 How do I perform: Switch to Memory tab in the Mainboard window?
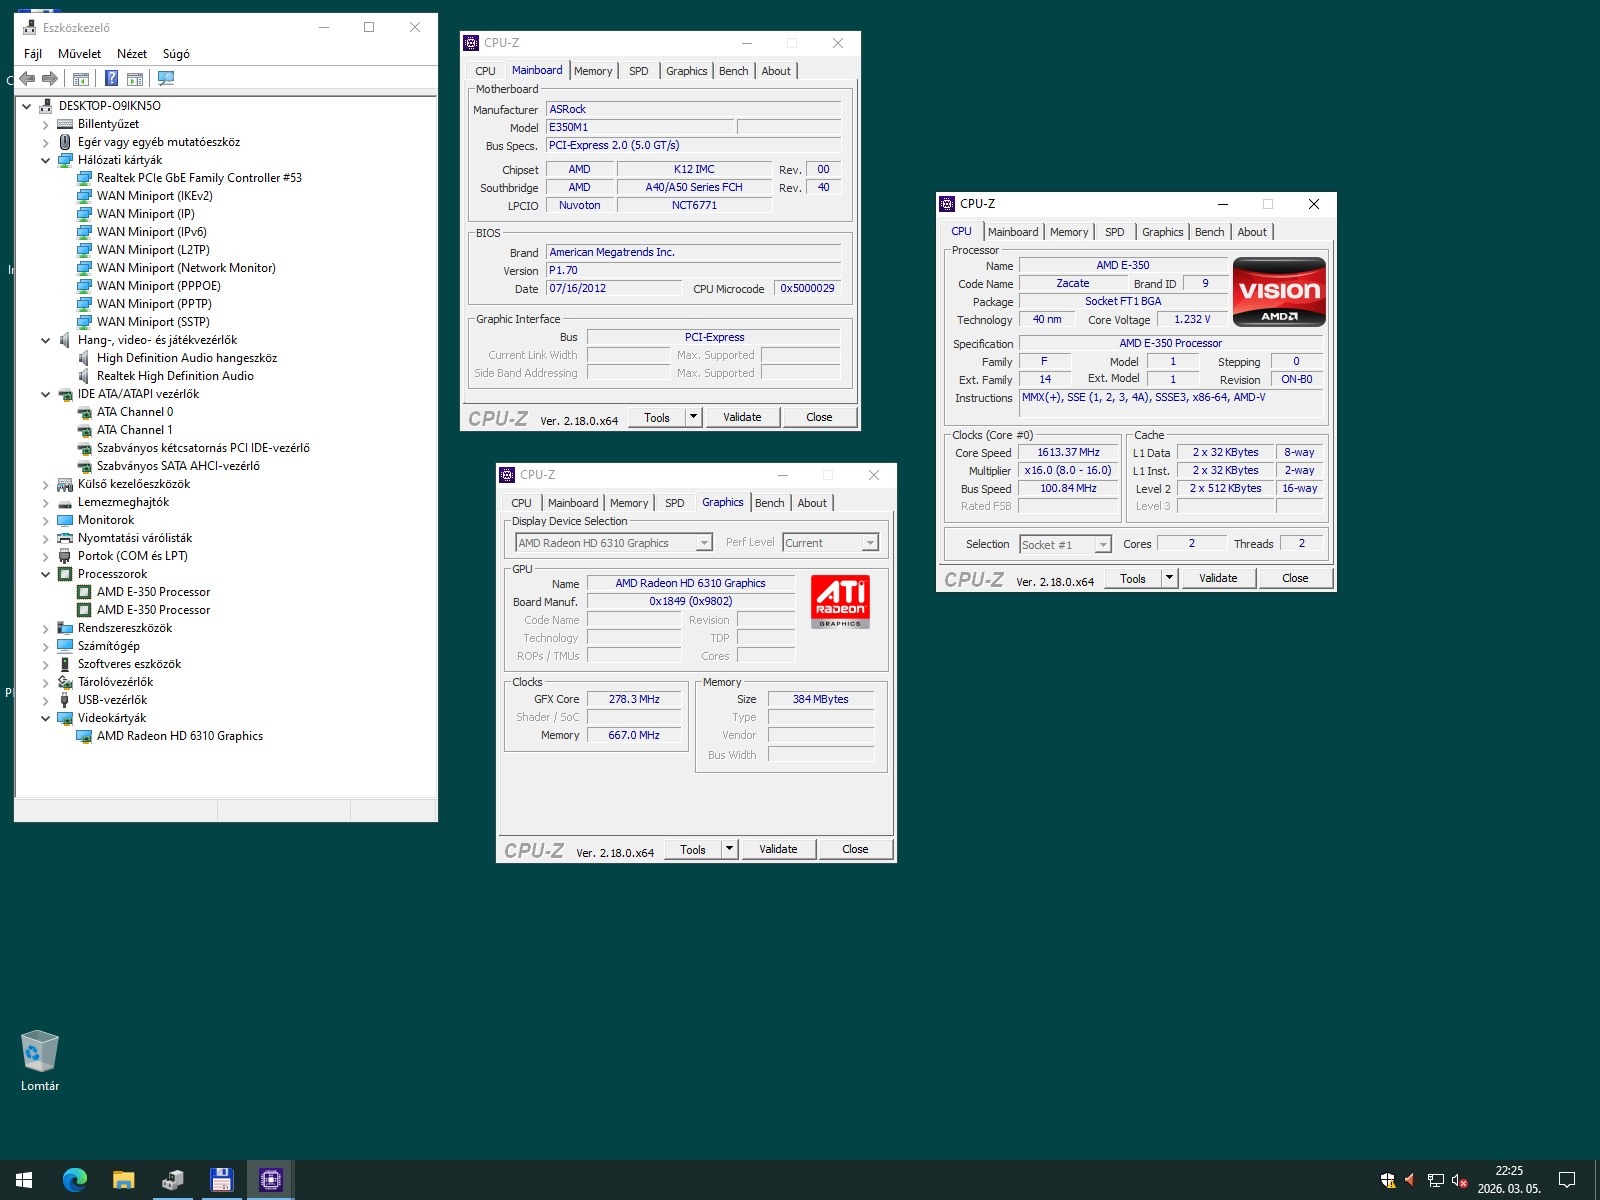coord(593,71)
